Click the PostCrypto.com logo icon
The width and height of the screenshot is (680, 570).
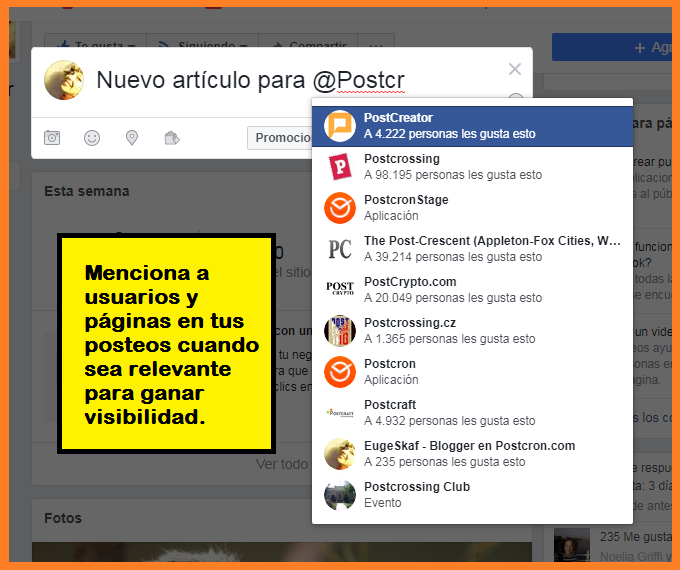(340, 290)
